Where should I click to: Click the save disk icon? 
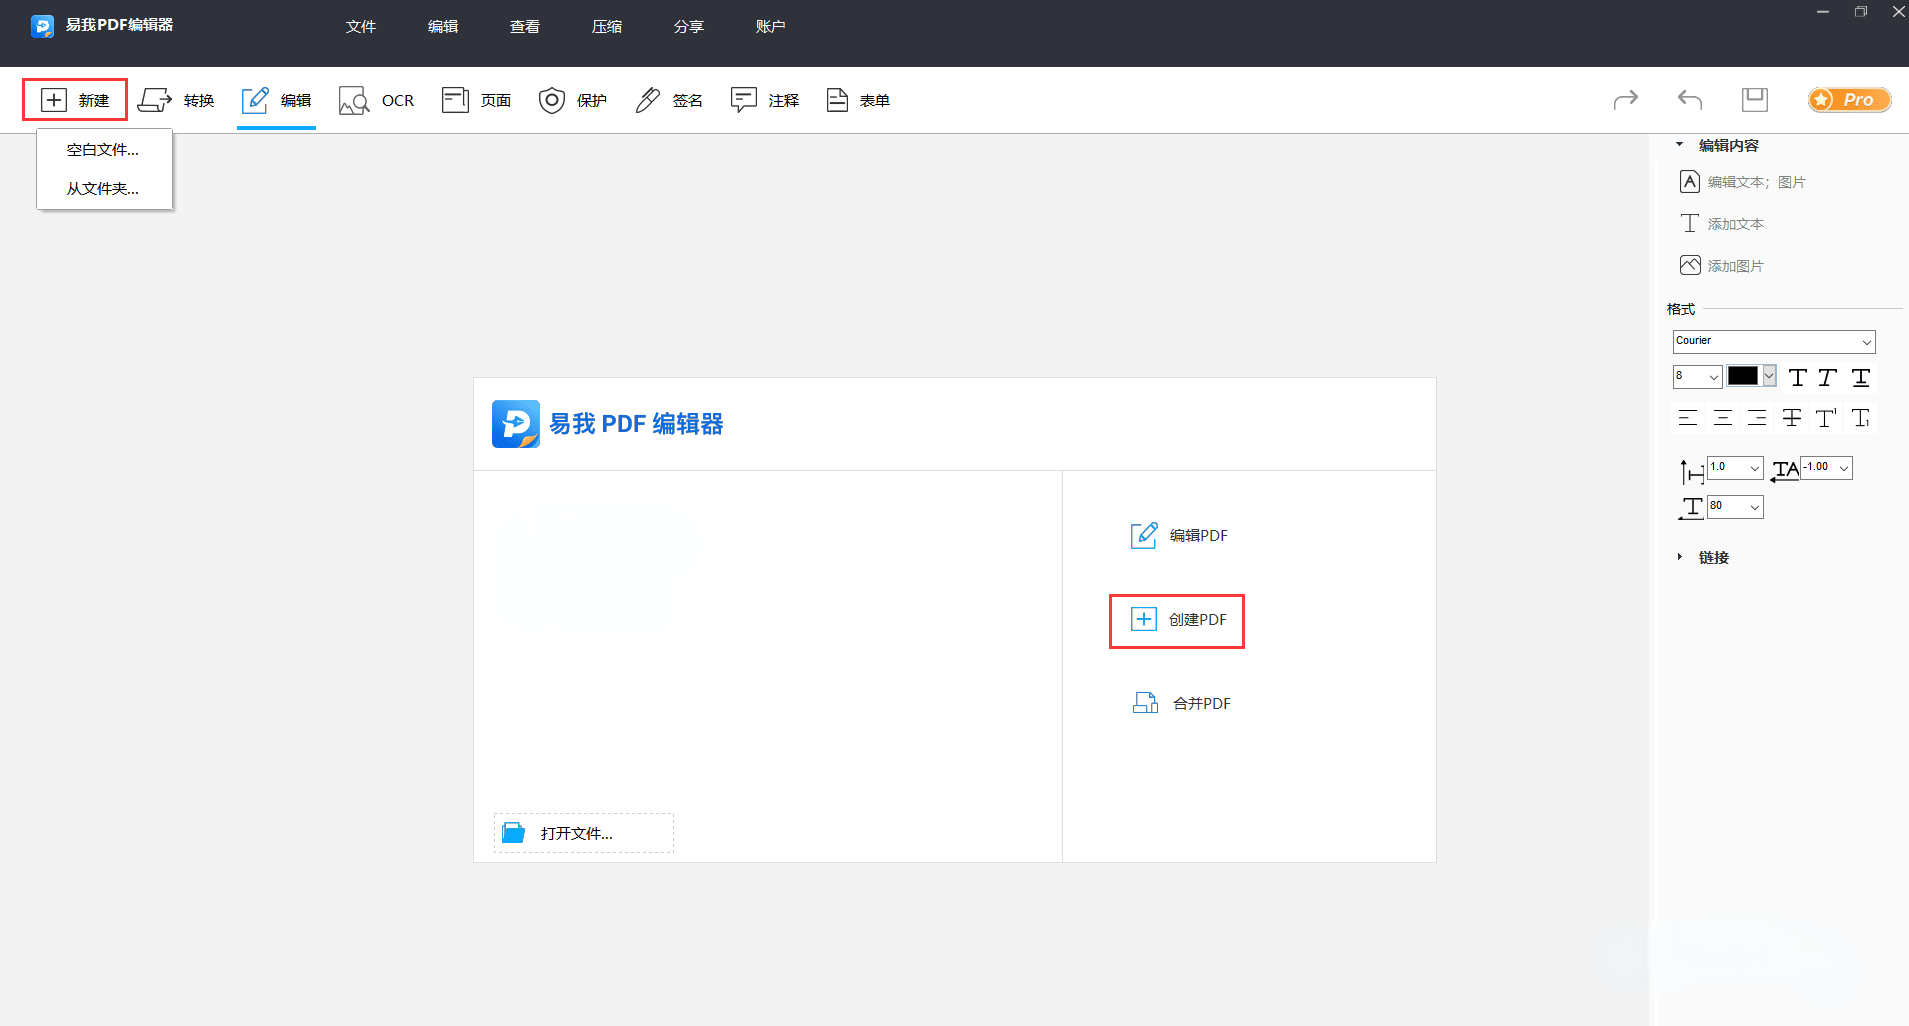coord(1755,99)
